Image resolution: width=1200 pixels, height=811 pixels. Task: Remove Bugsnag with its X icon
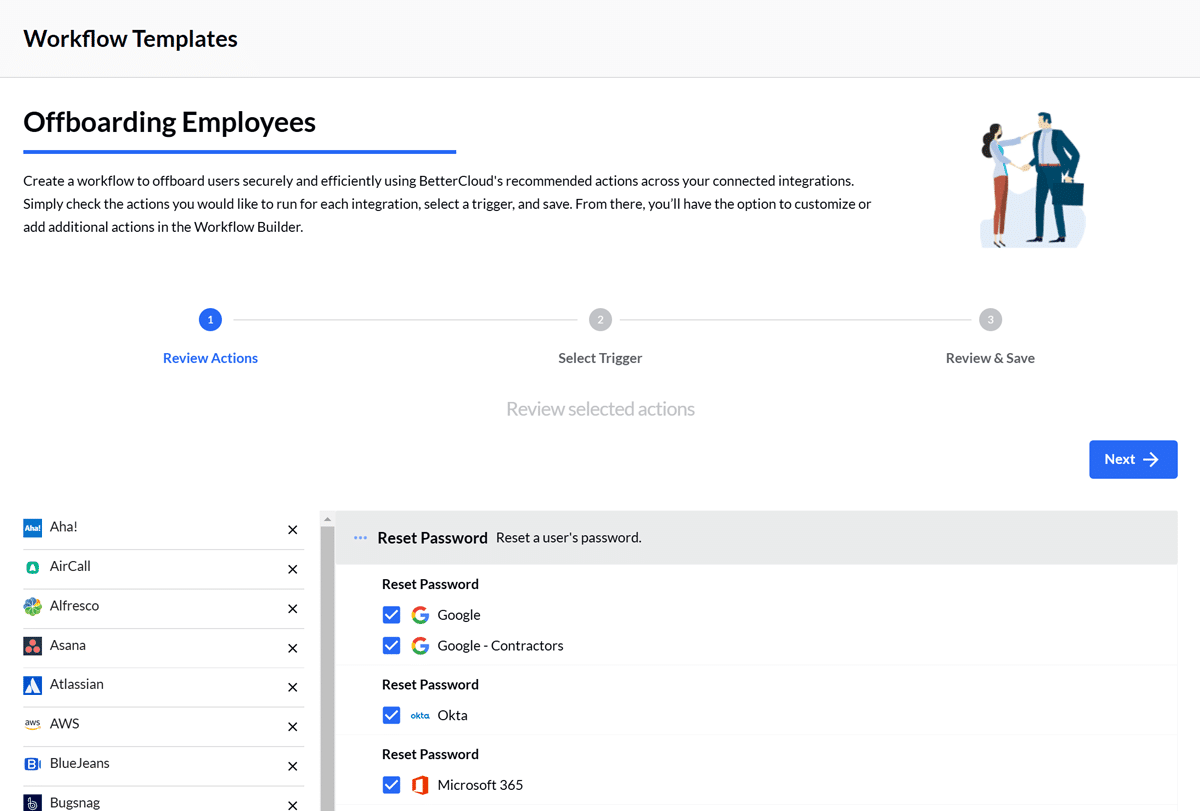click(293, 805)
